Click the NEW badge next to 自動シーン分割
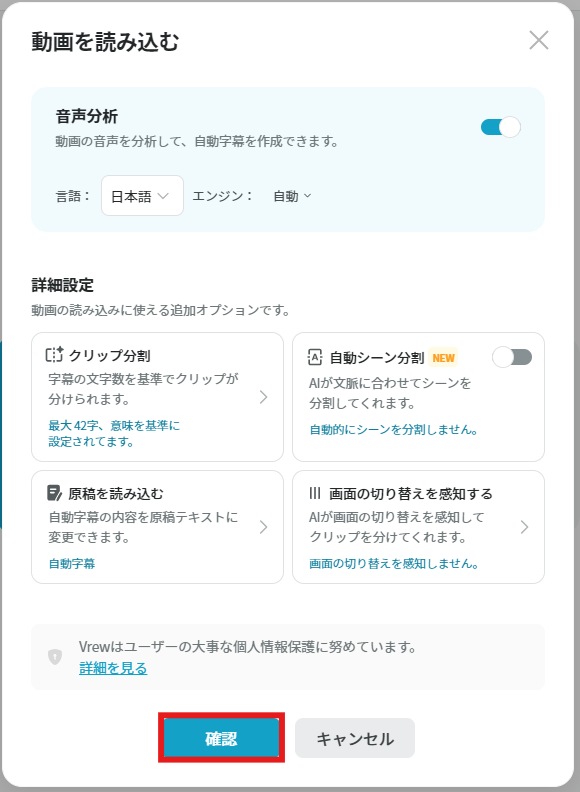The height and width of the screenshot is (792, 580). click(x=443, y=358)
